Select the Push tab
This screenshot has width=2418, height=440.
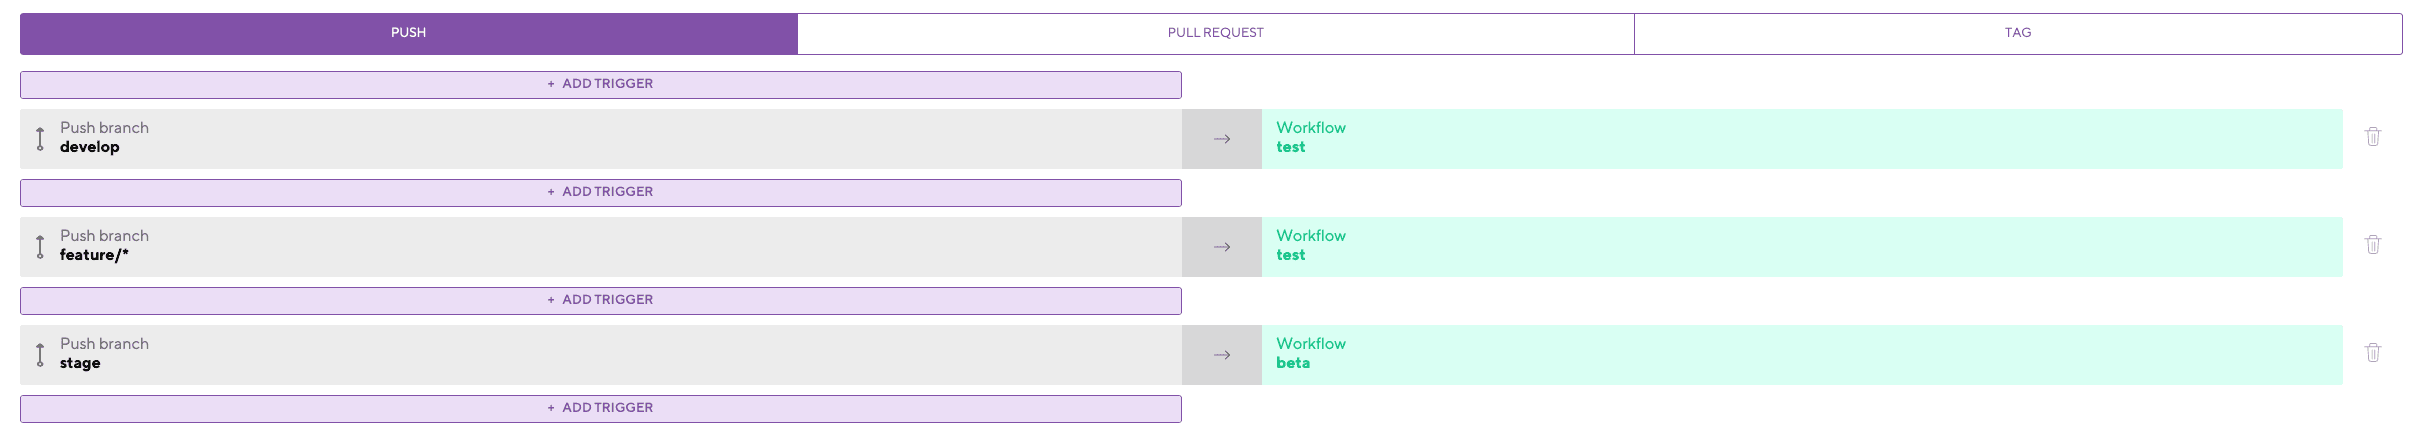[409, 33]
